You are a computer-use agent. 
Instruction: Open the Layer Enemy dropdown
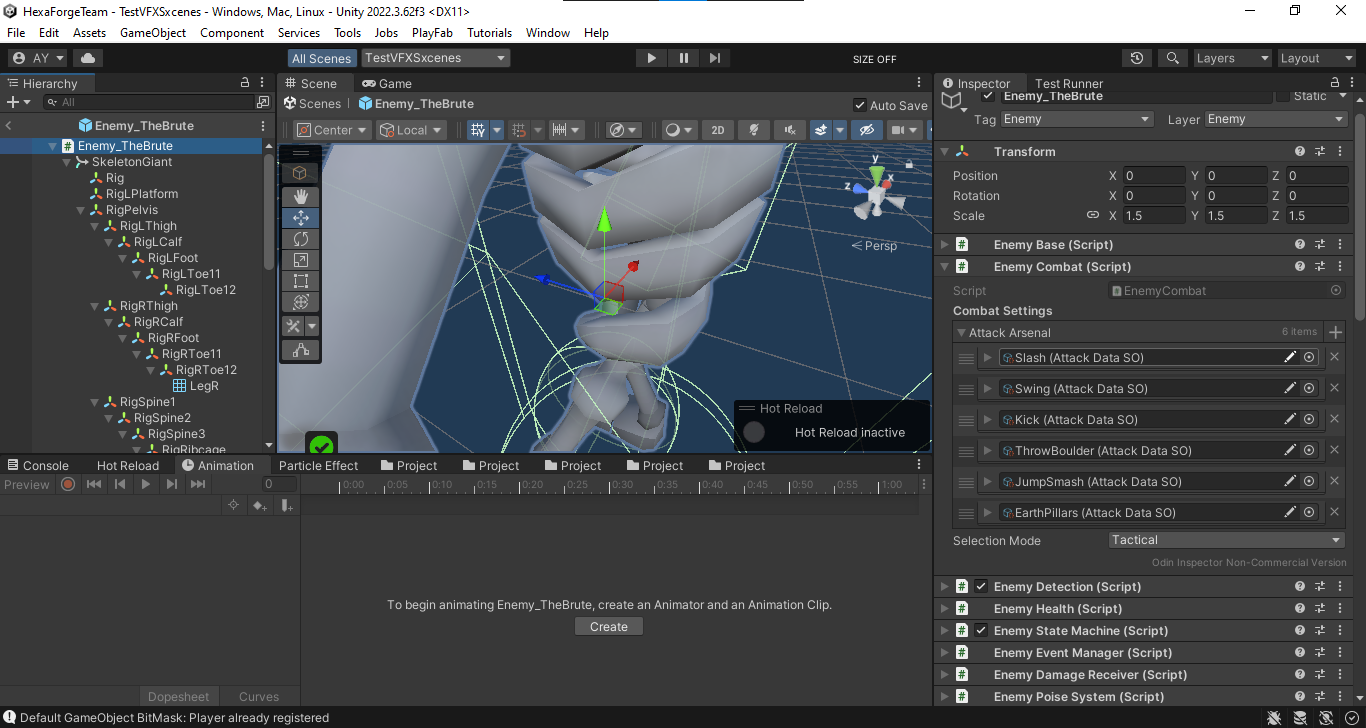pyautogui.click(x=1276, y=119)
